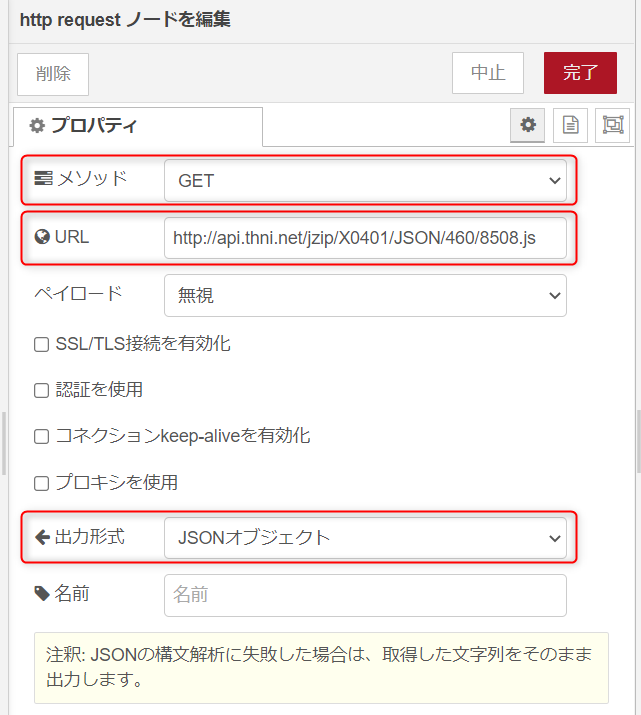Click the gear icon in プロパティ tab
The image size is (641, 715).
(37, 125)
